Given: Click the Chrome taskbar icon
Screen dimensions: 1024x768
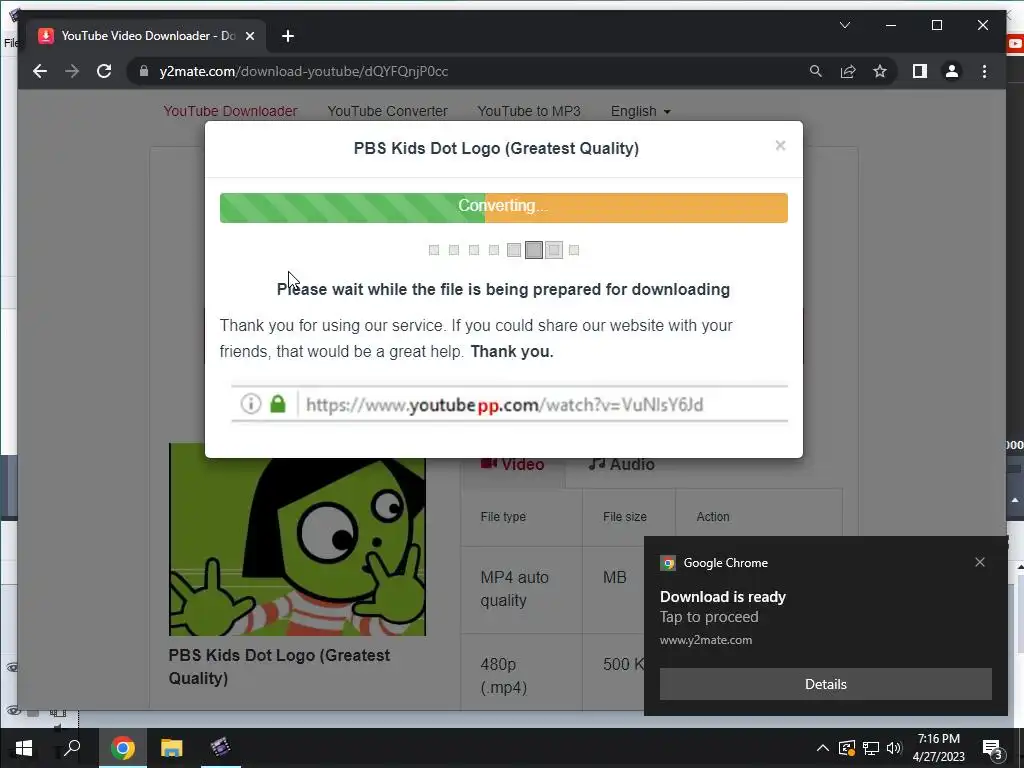Looking at the screenshot, I should (122, 748).
